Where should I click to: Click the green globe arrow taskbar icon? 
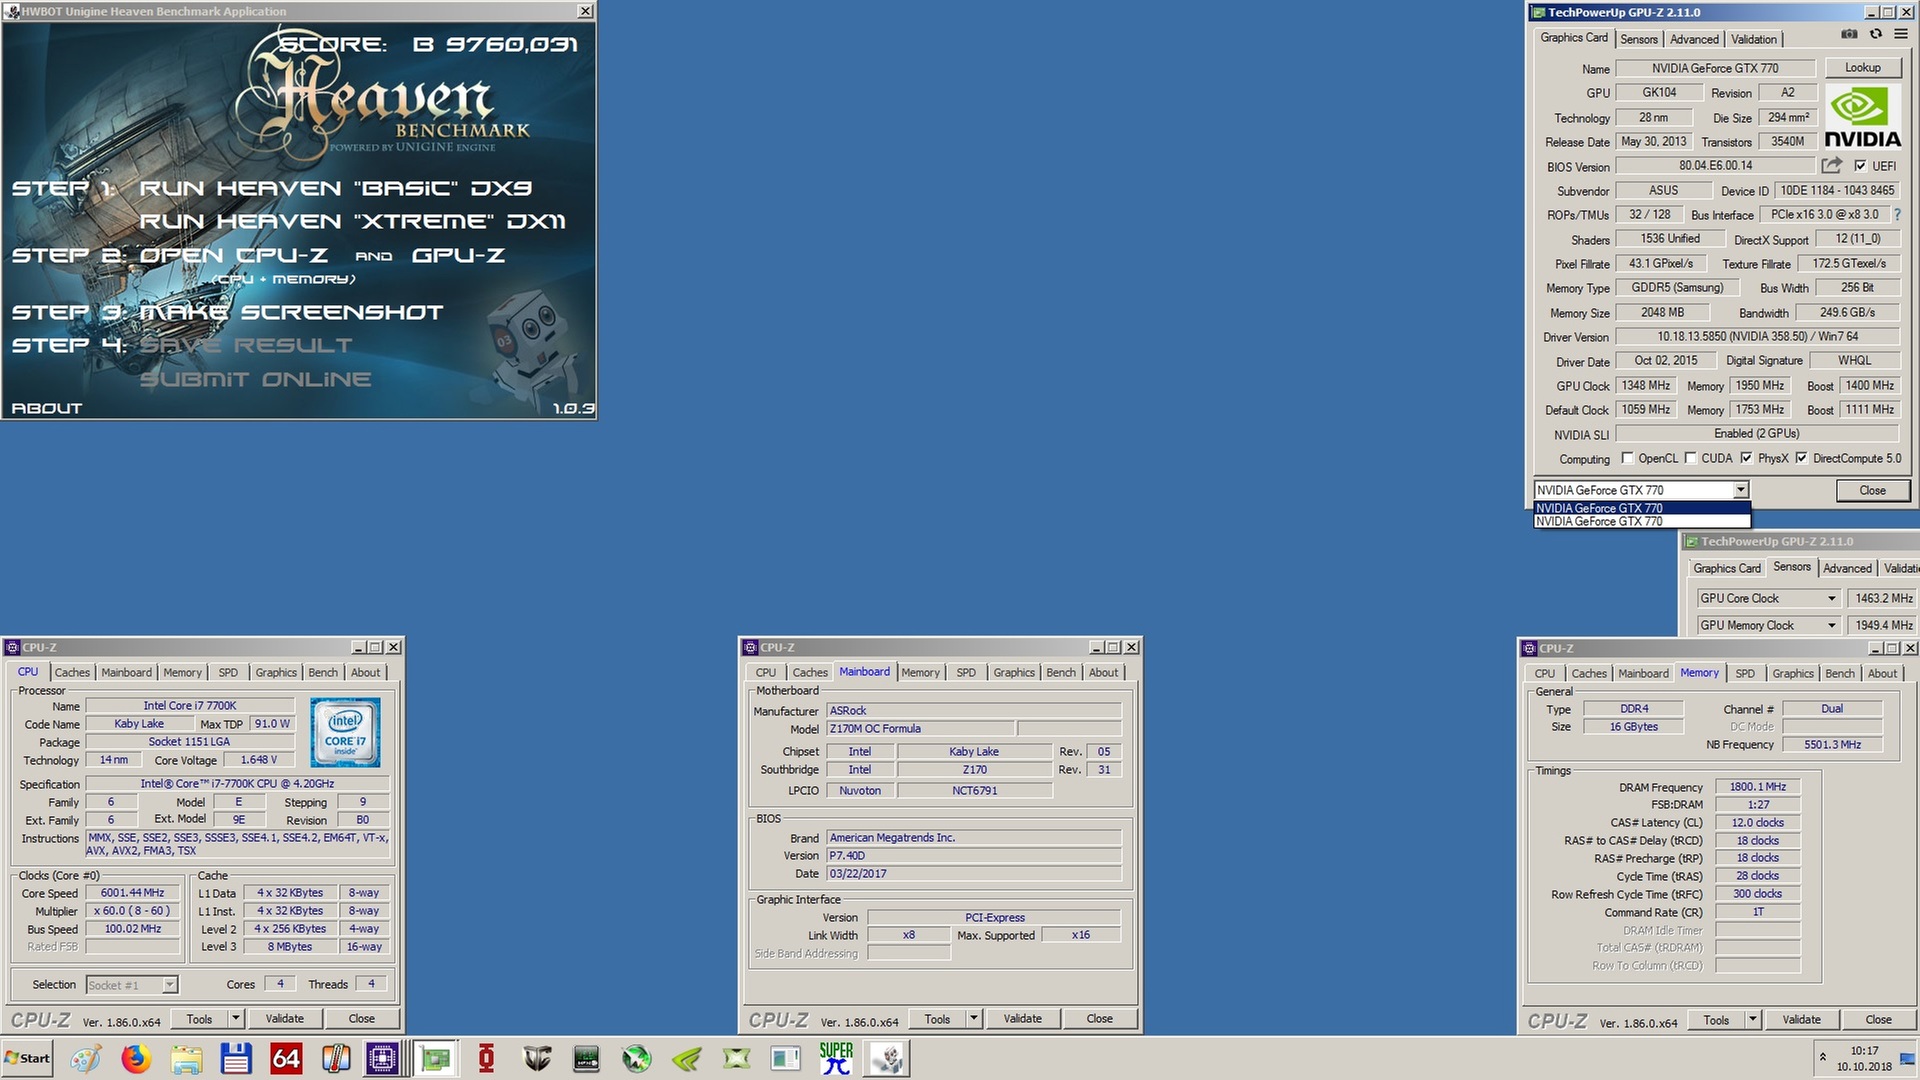(x=637, y=1058)
